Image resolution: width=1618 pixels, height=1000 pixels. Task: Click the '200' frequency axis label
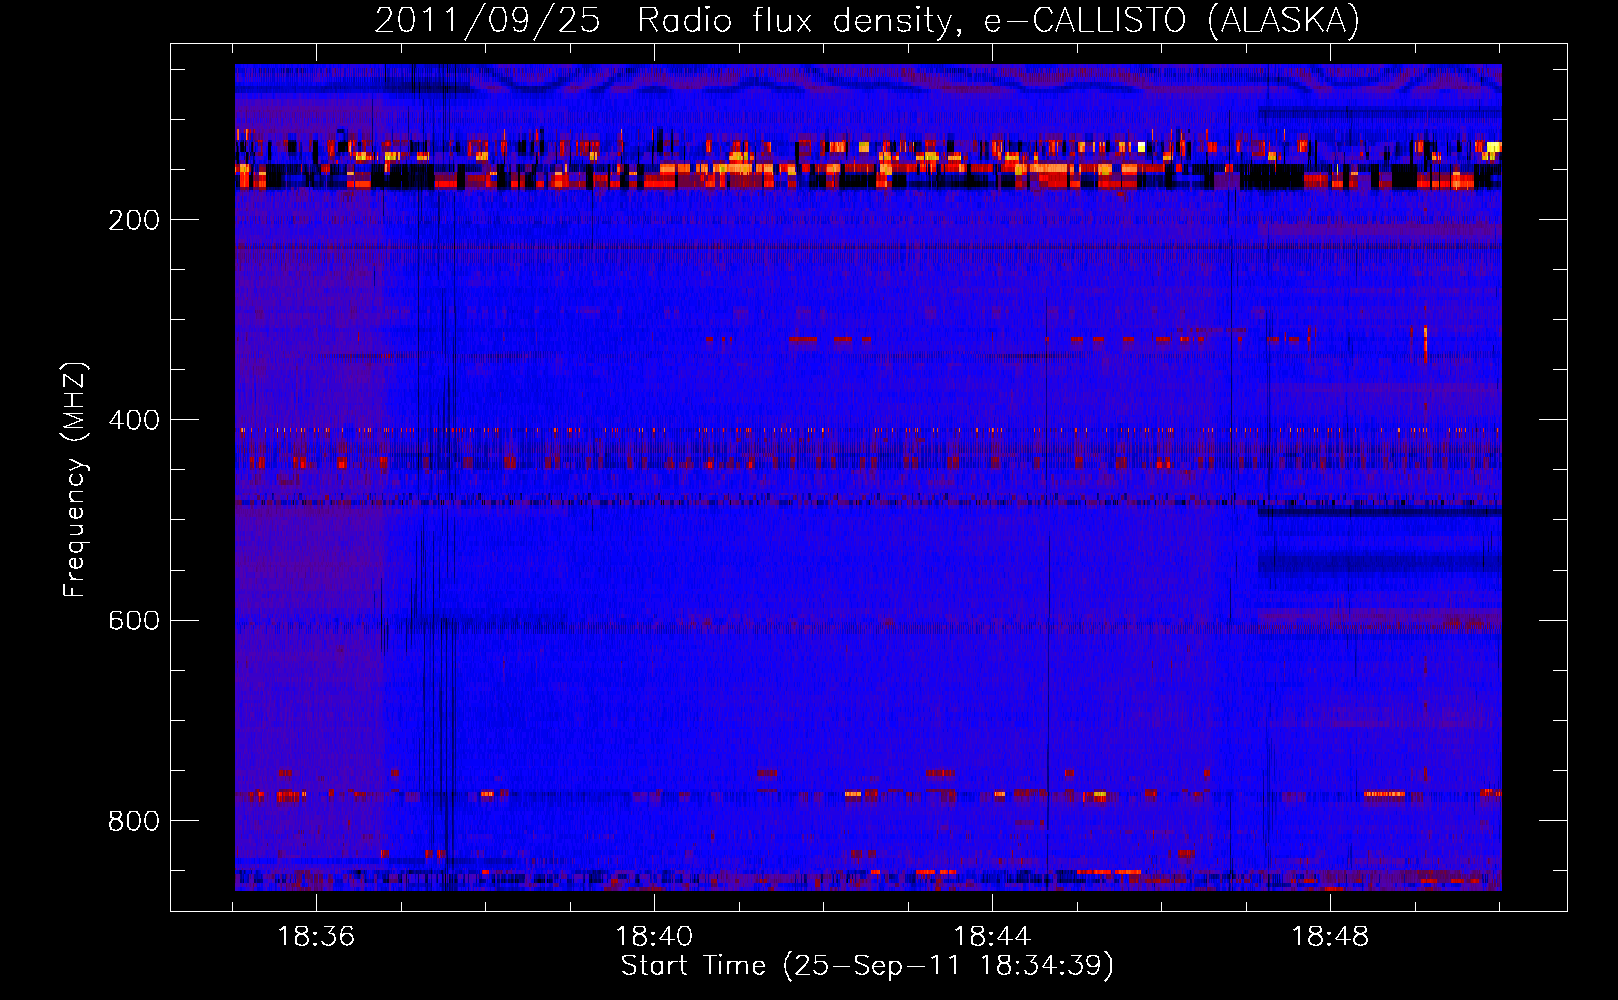coord(134,220)
